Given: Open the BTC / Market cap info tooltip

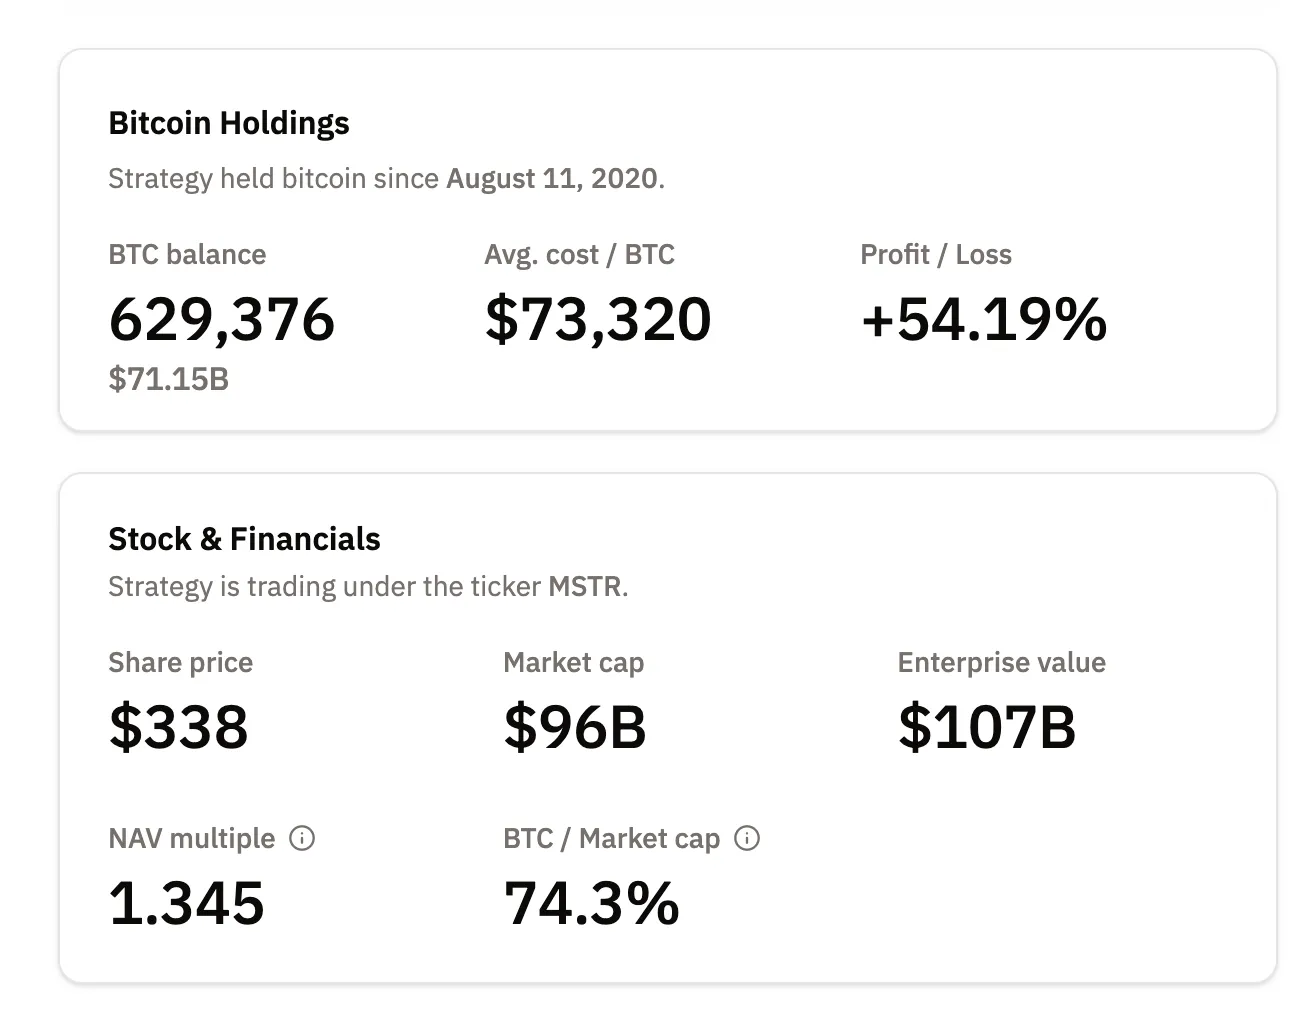Looking at the screenshot, I should 747,839.
